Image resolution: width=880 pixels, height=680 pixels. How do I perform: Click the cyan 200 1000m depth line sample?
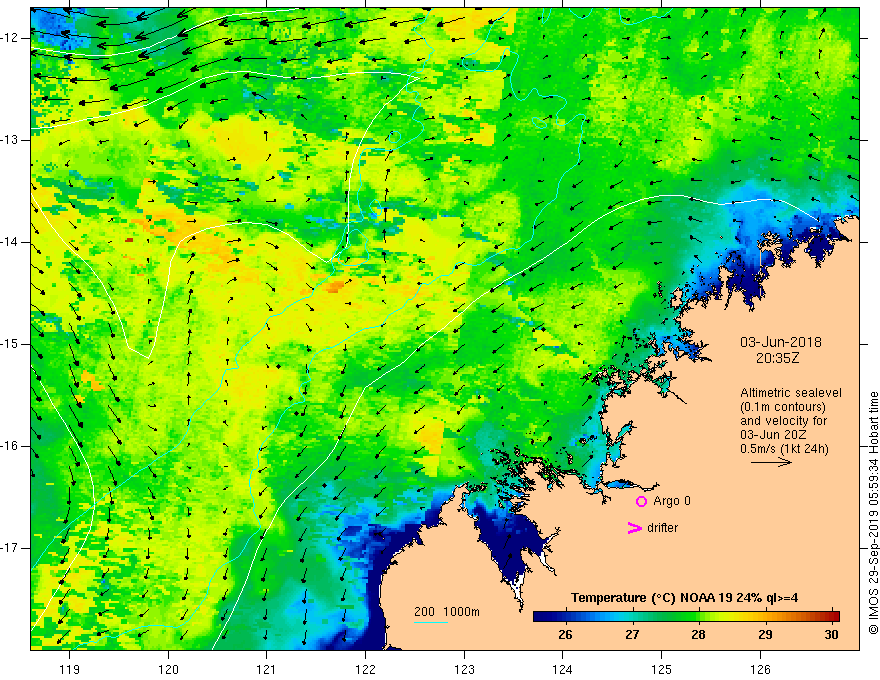point(430,622)
